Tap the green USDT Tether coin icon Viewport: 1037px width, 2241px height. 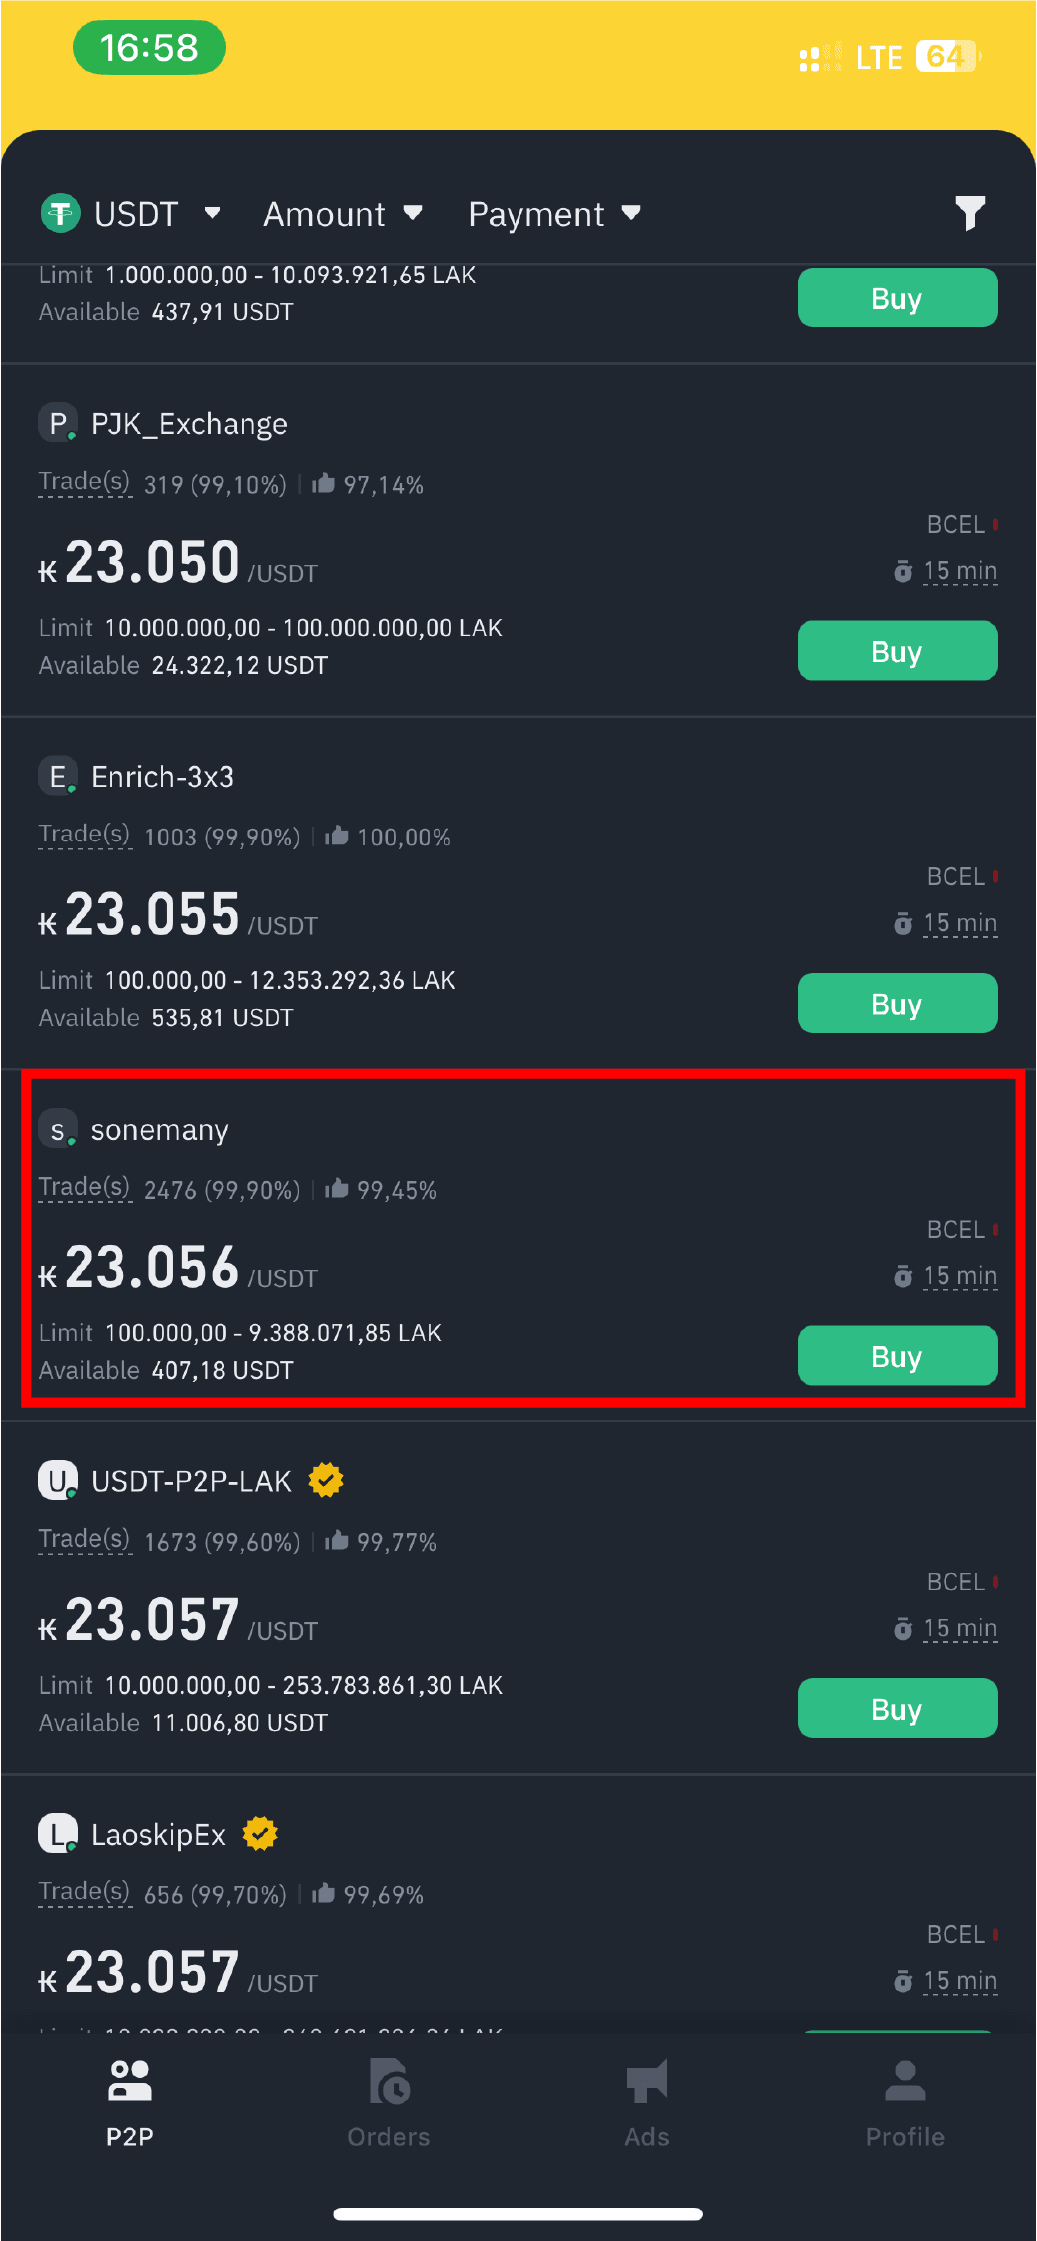click(60, 213)
